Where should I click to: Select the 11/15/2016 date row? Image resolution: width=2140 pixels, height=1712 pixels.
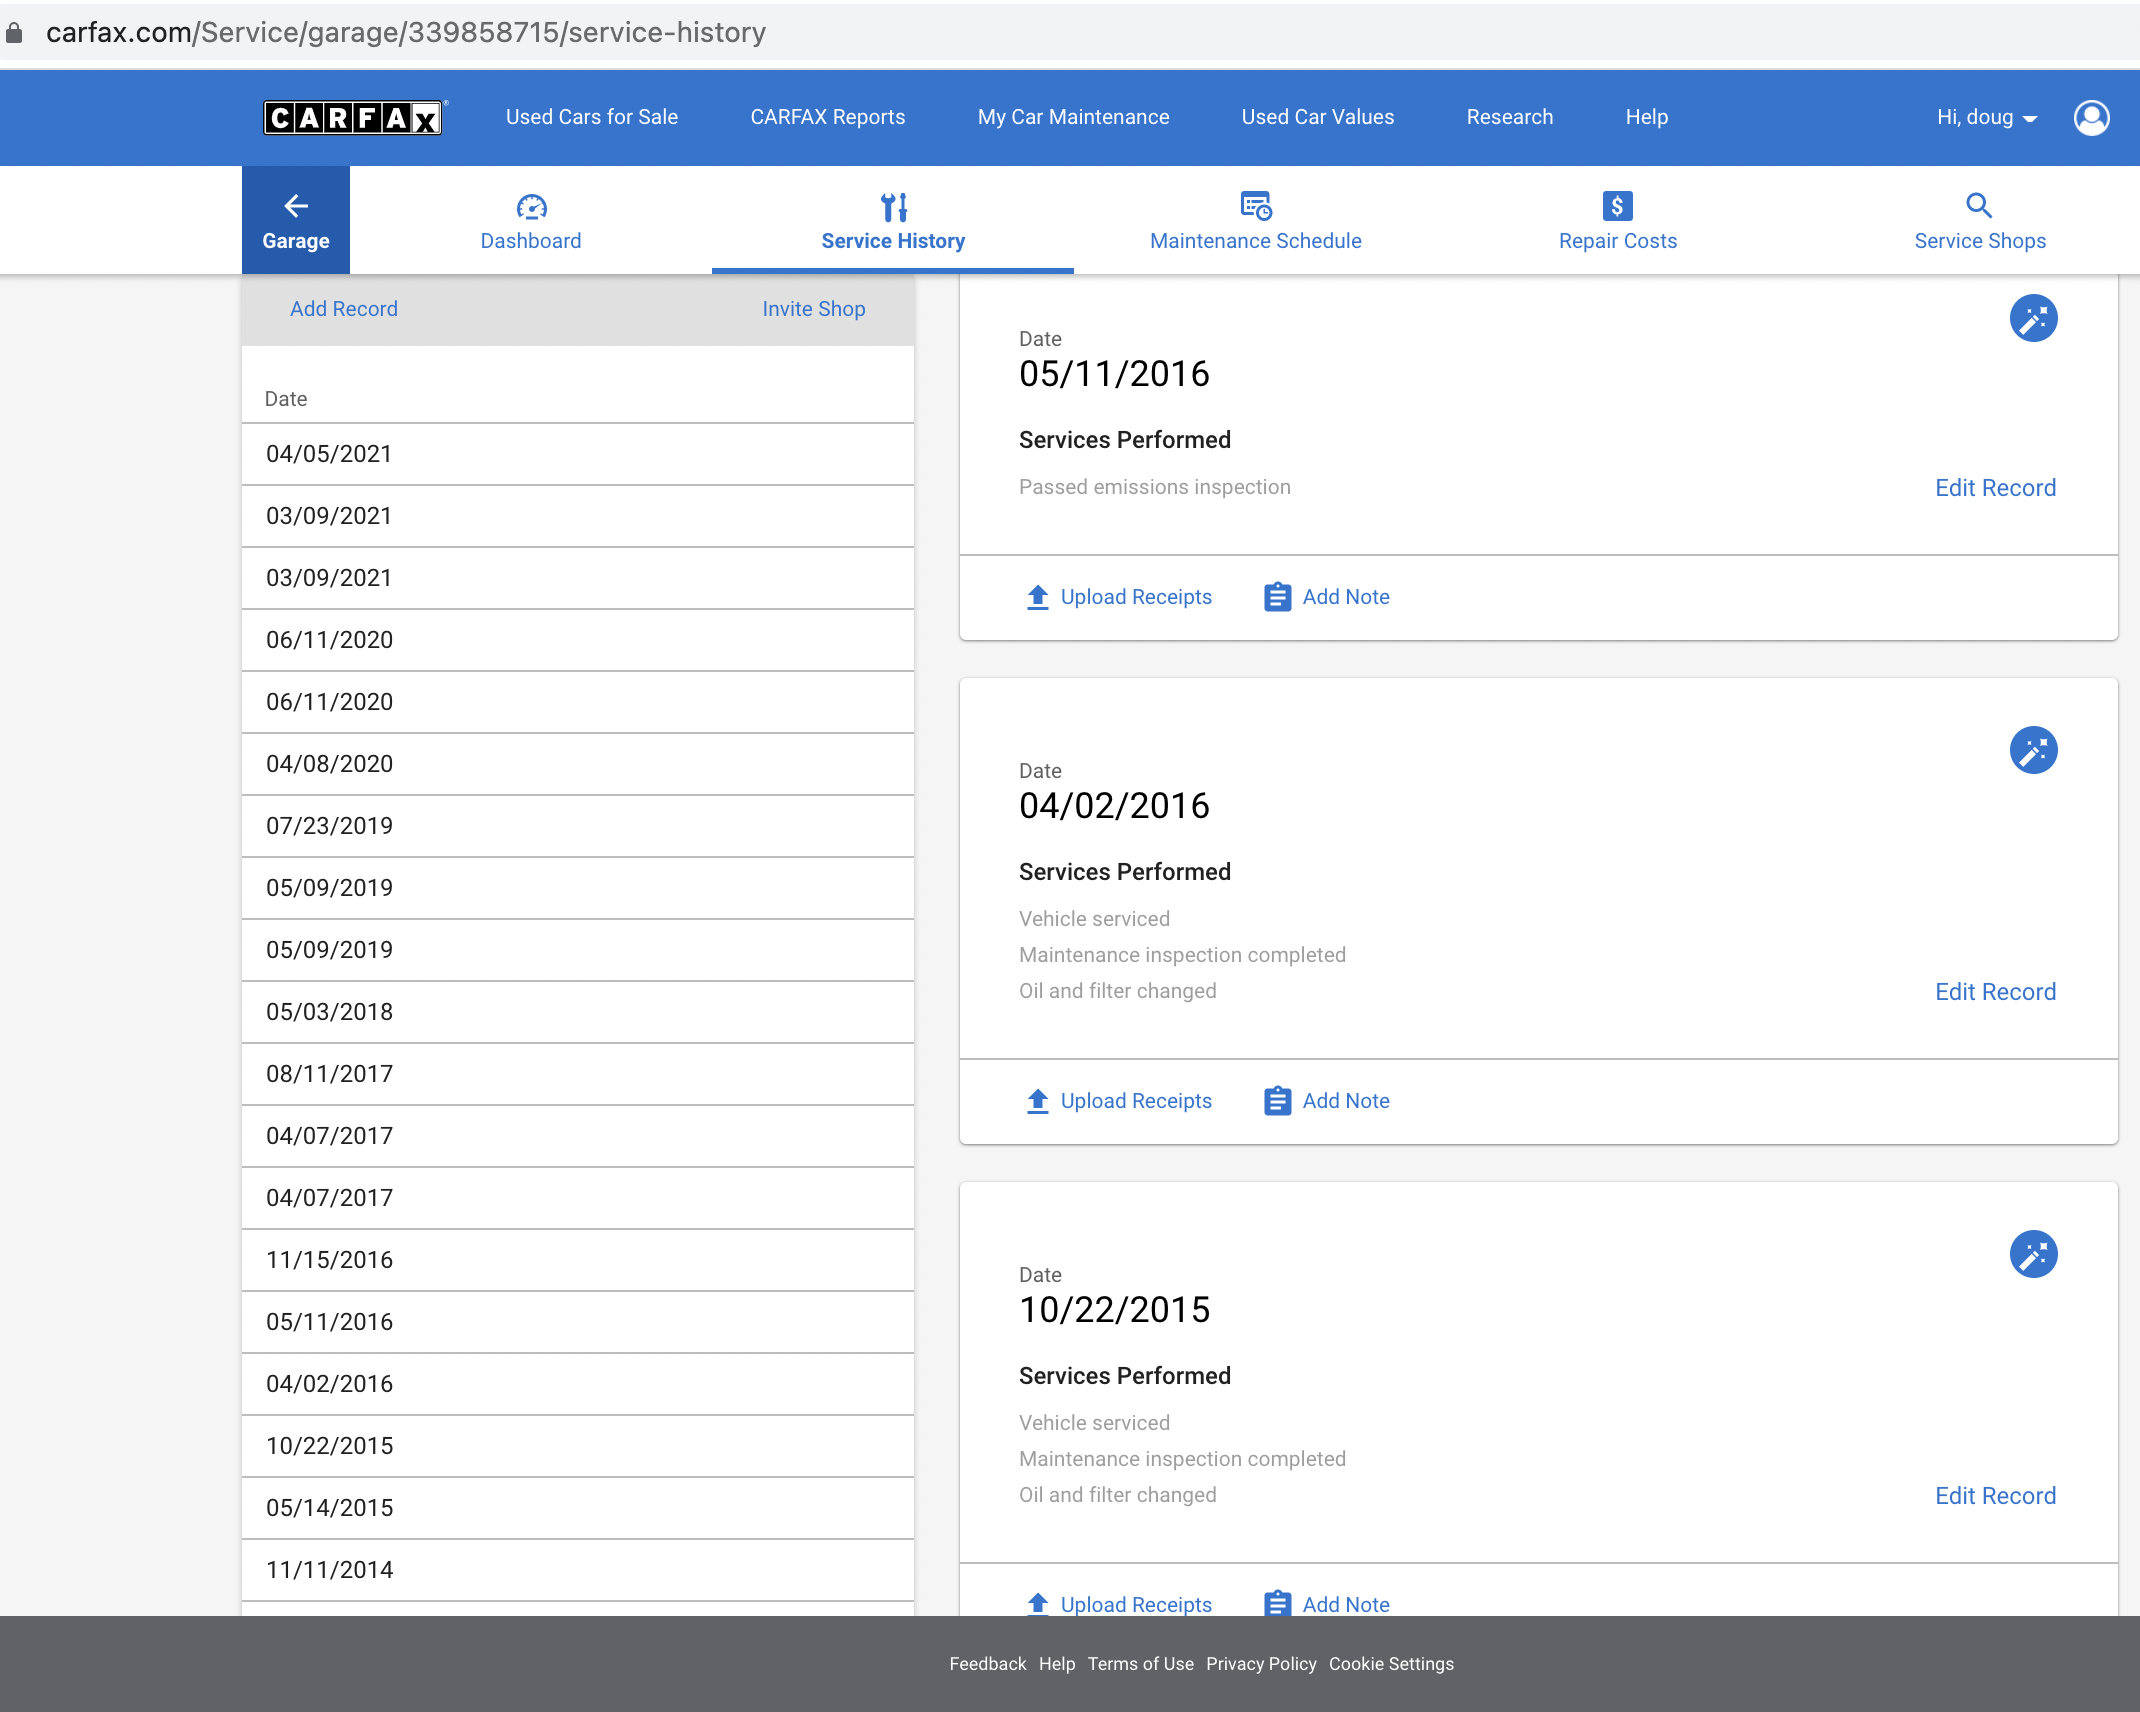click(x=578, y=1260)
